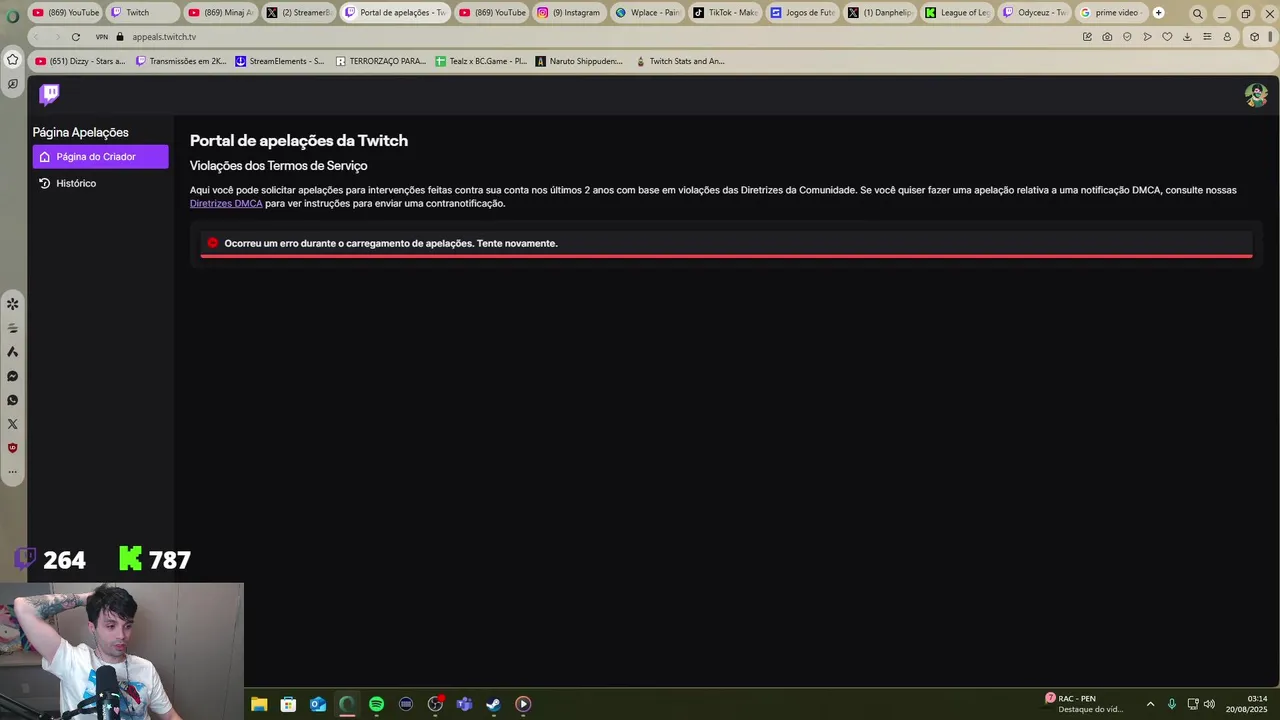Click the downloads arrow icon in address bar
1280x720 pixels.
click(x=1187, y=37)
